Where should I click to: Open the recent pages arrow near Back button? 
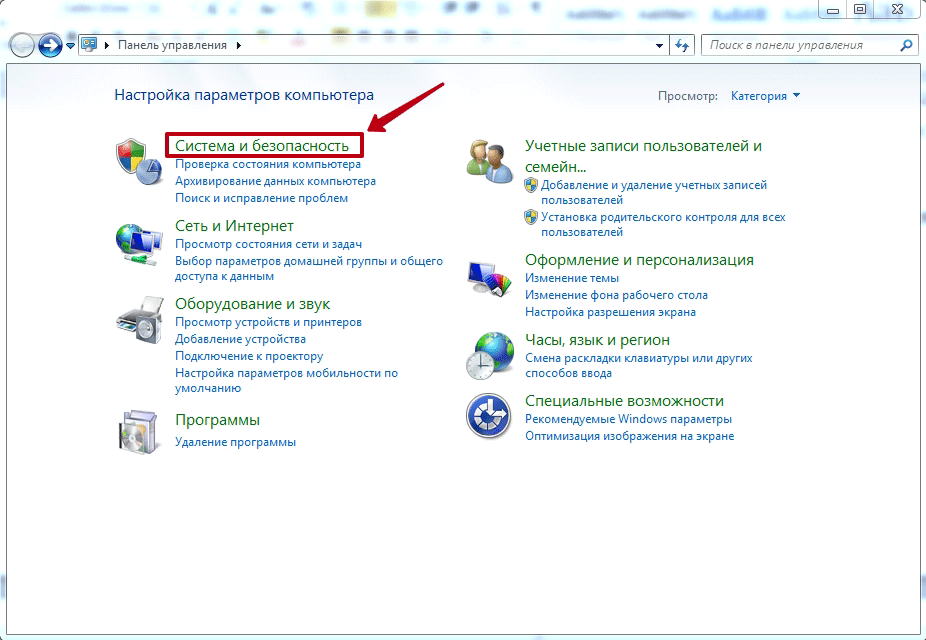pyautogui.click(x=71, y=46)
